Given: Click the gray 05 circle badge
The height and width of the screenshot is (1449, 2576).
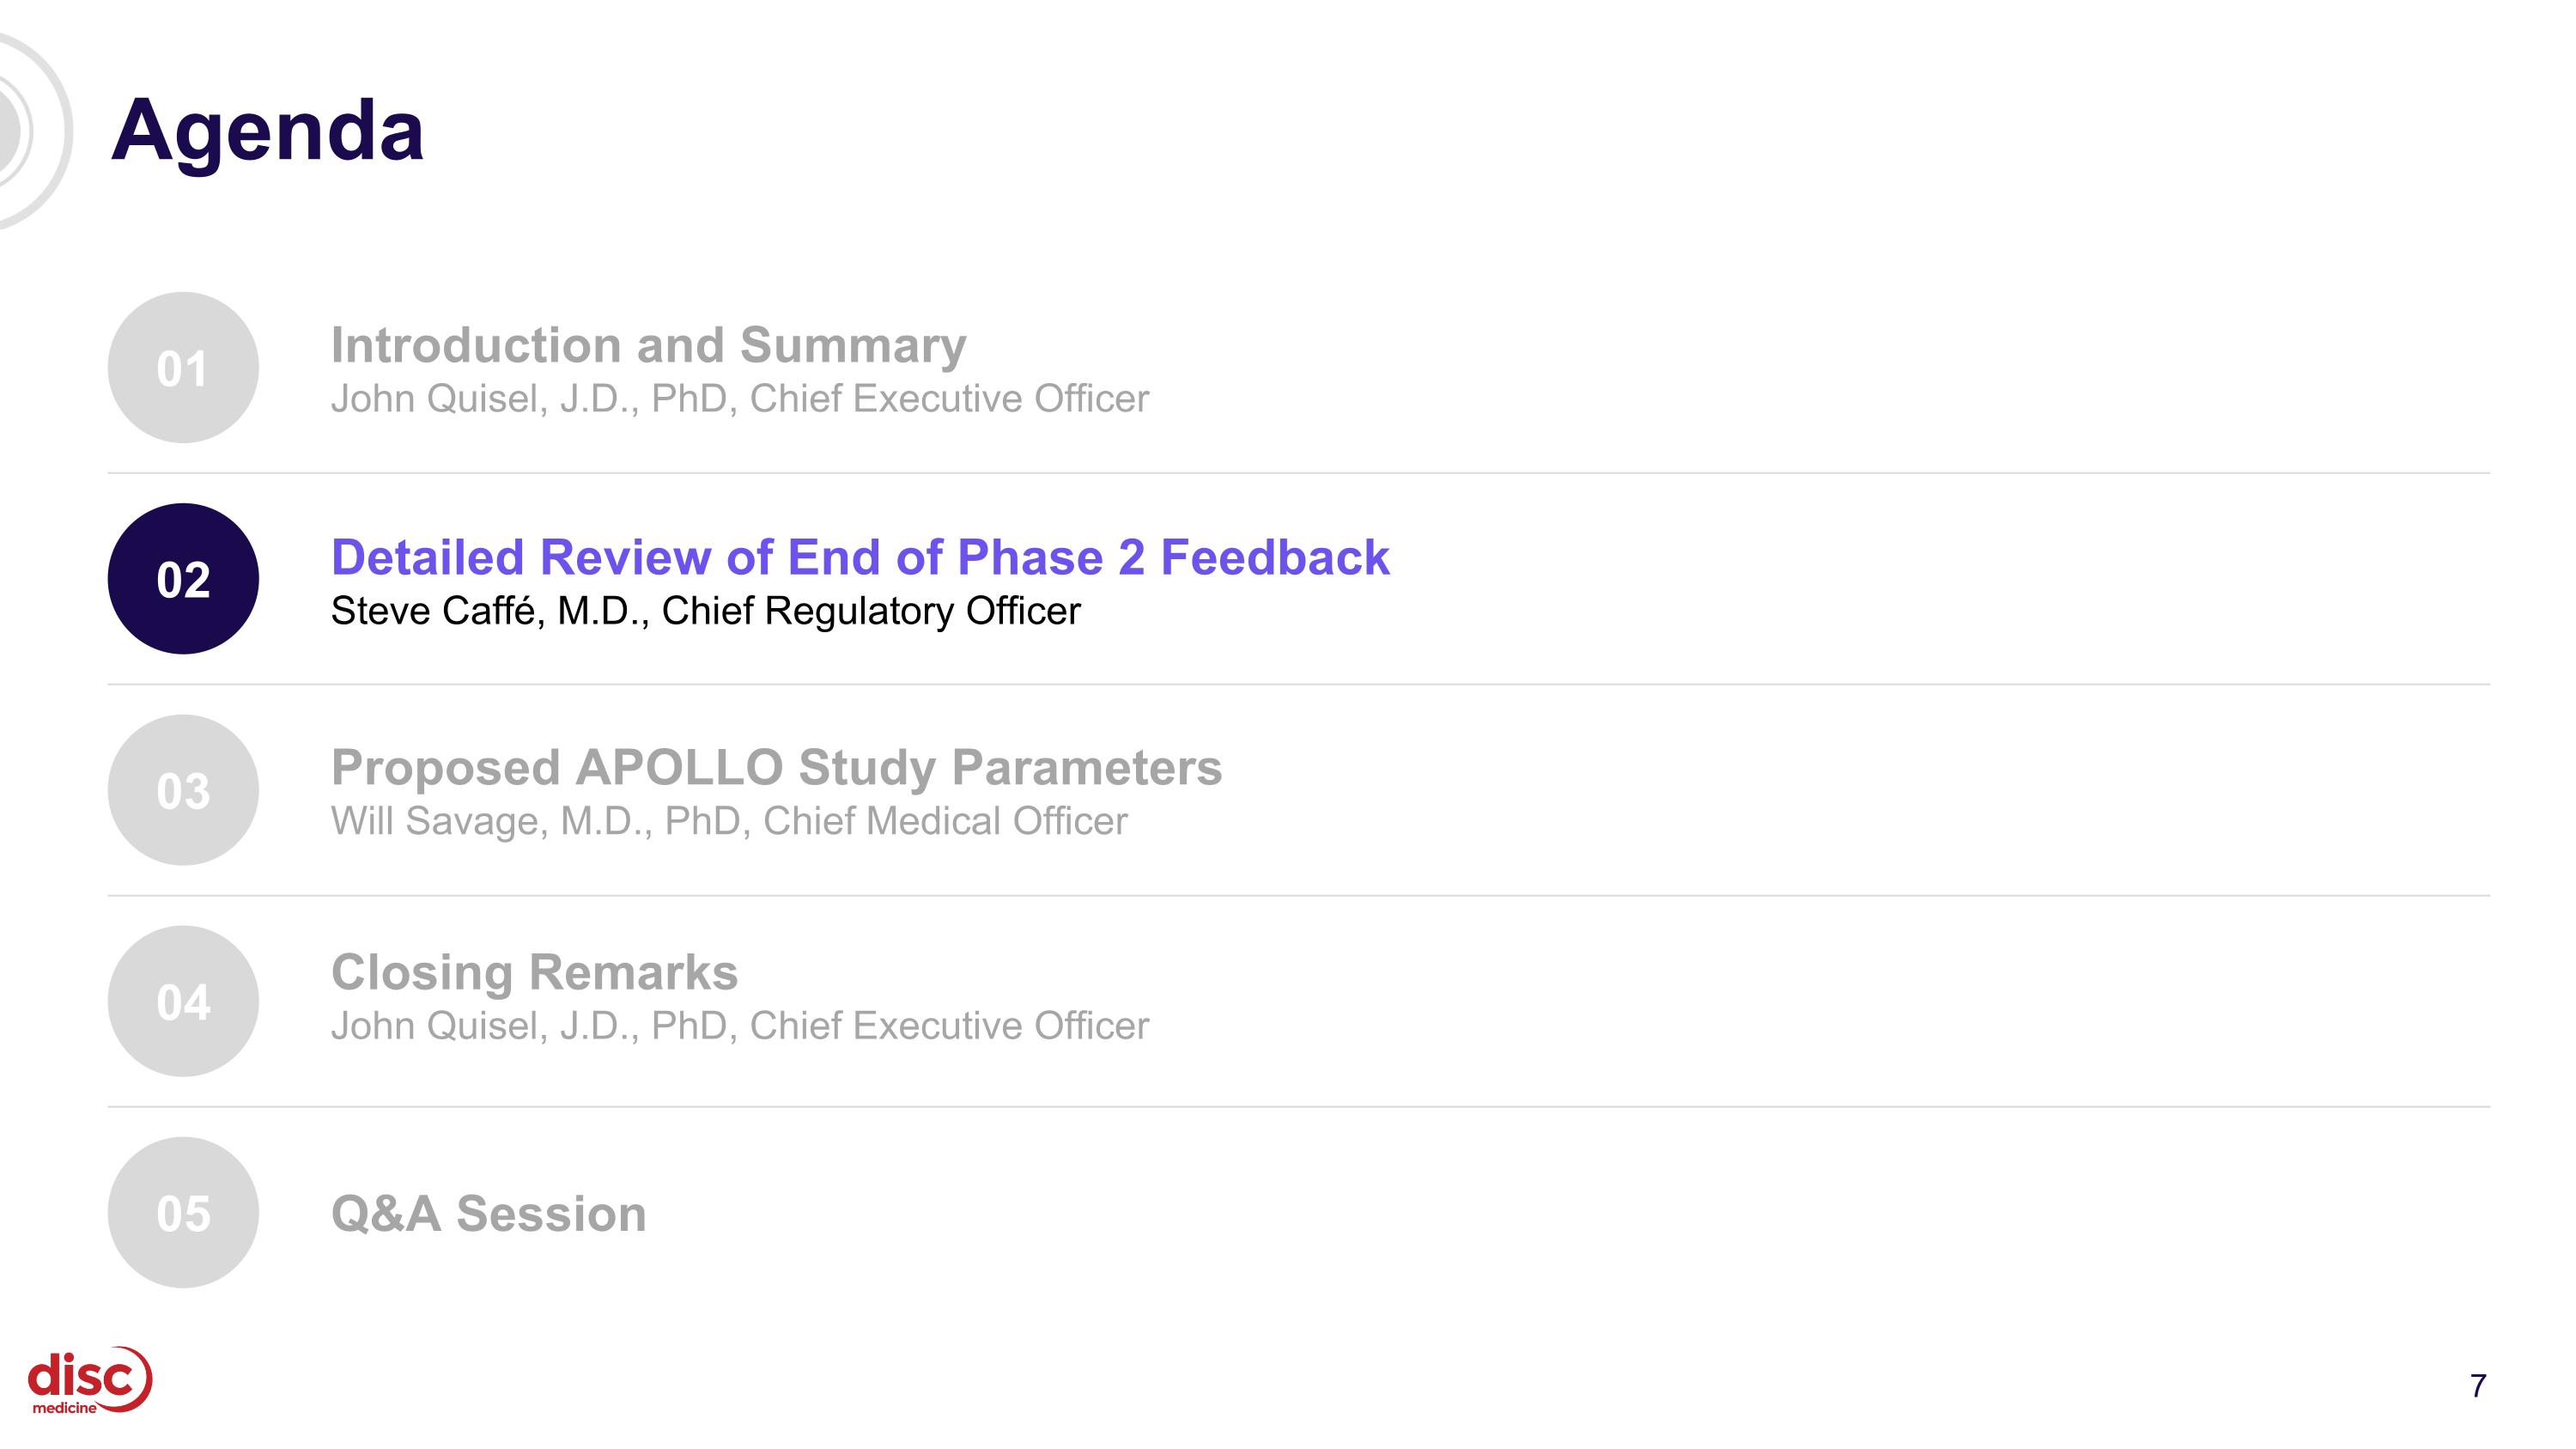Looking at the screenshot, I should point(183,1212).
